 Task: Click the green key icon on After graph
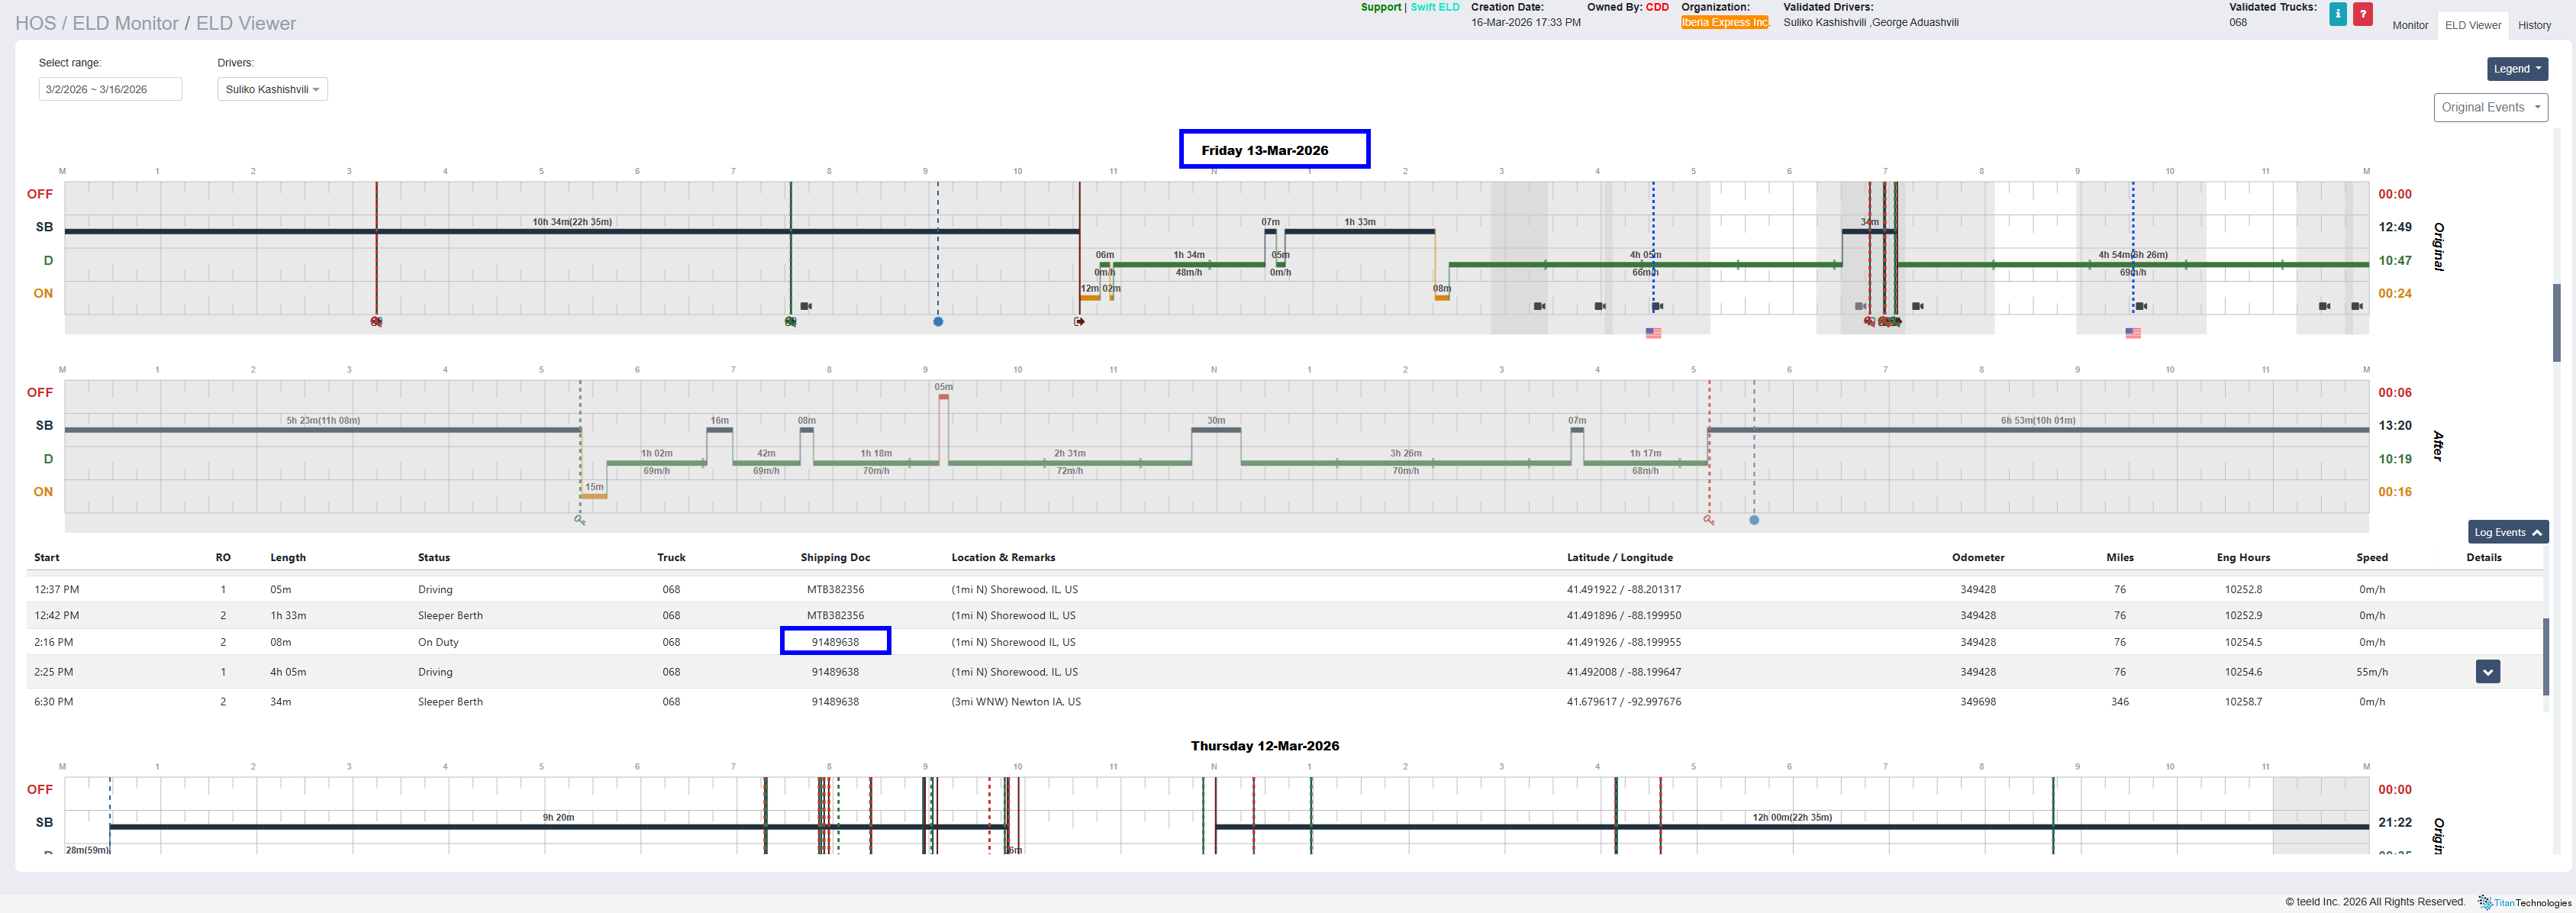[x=580, y=520]
